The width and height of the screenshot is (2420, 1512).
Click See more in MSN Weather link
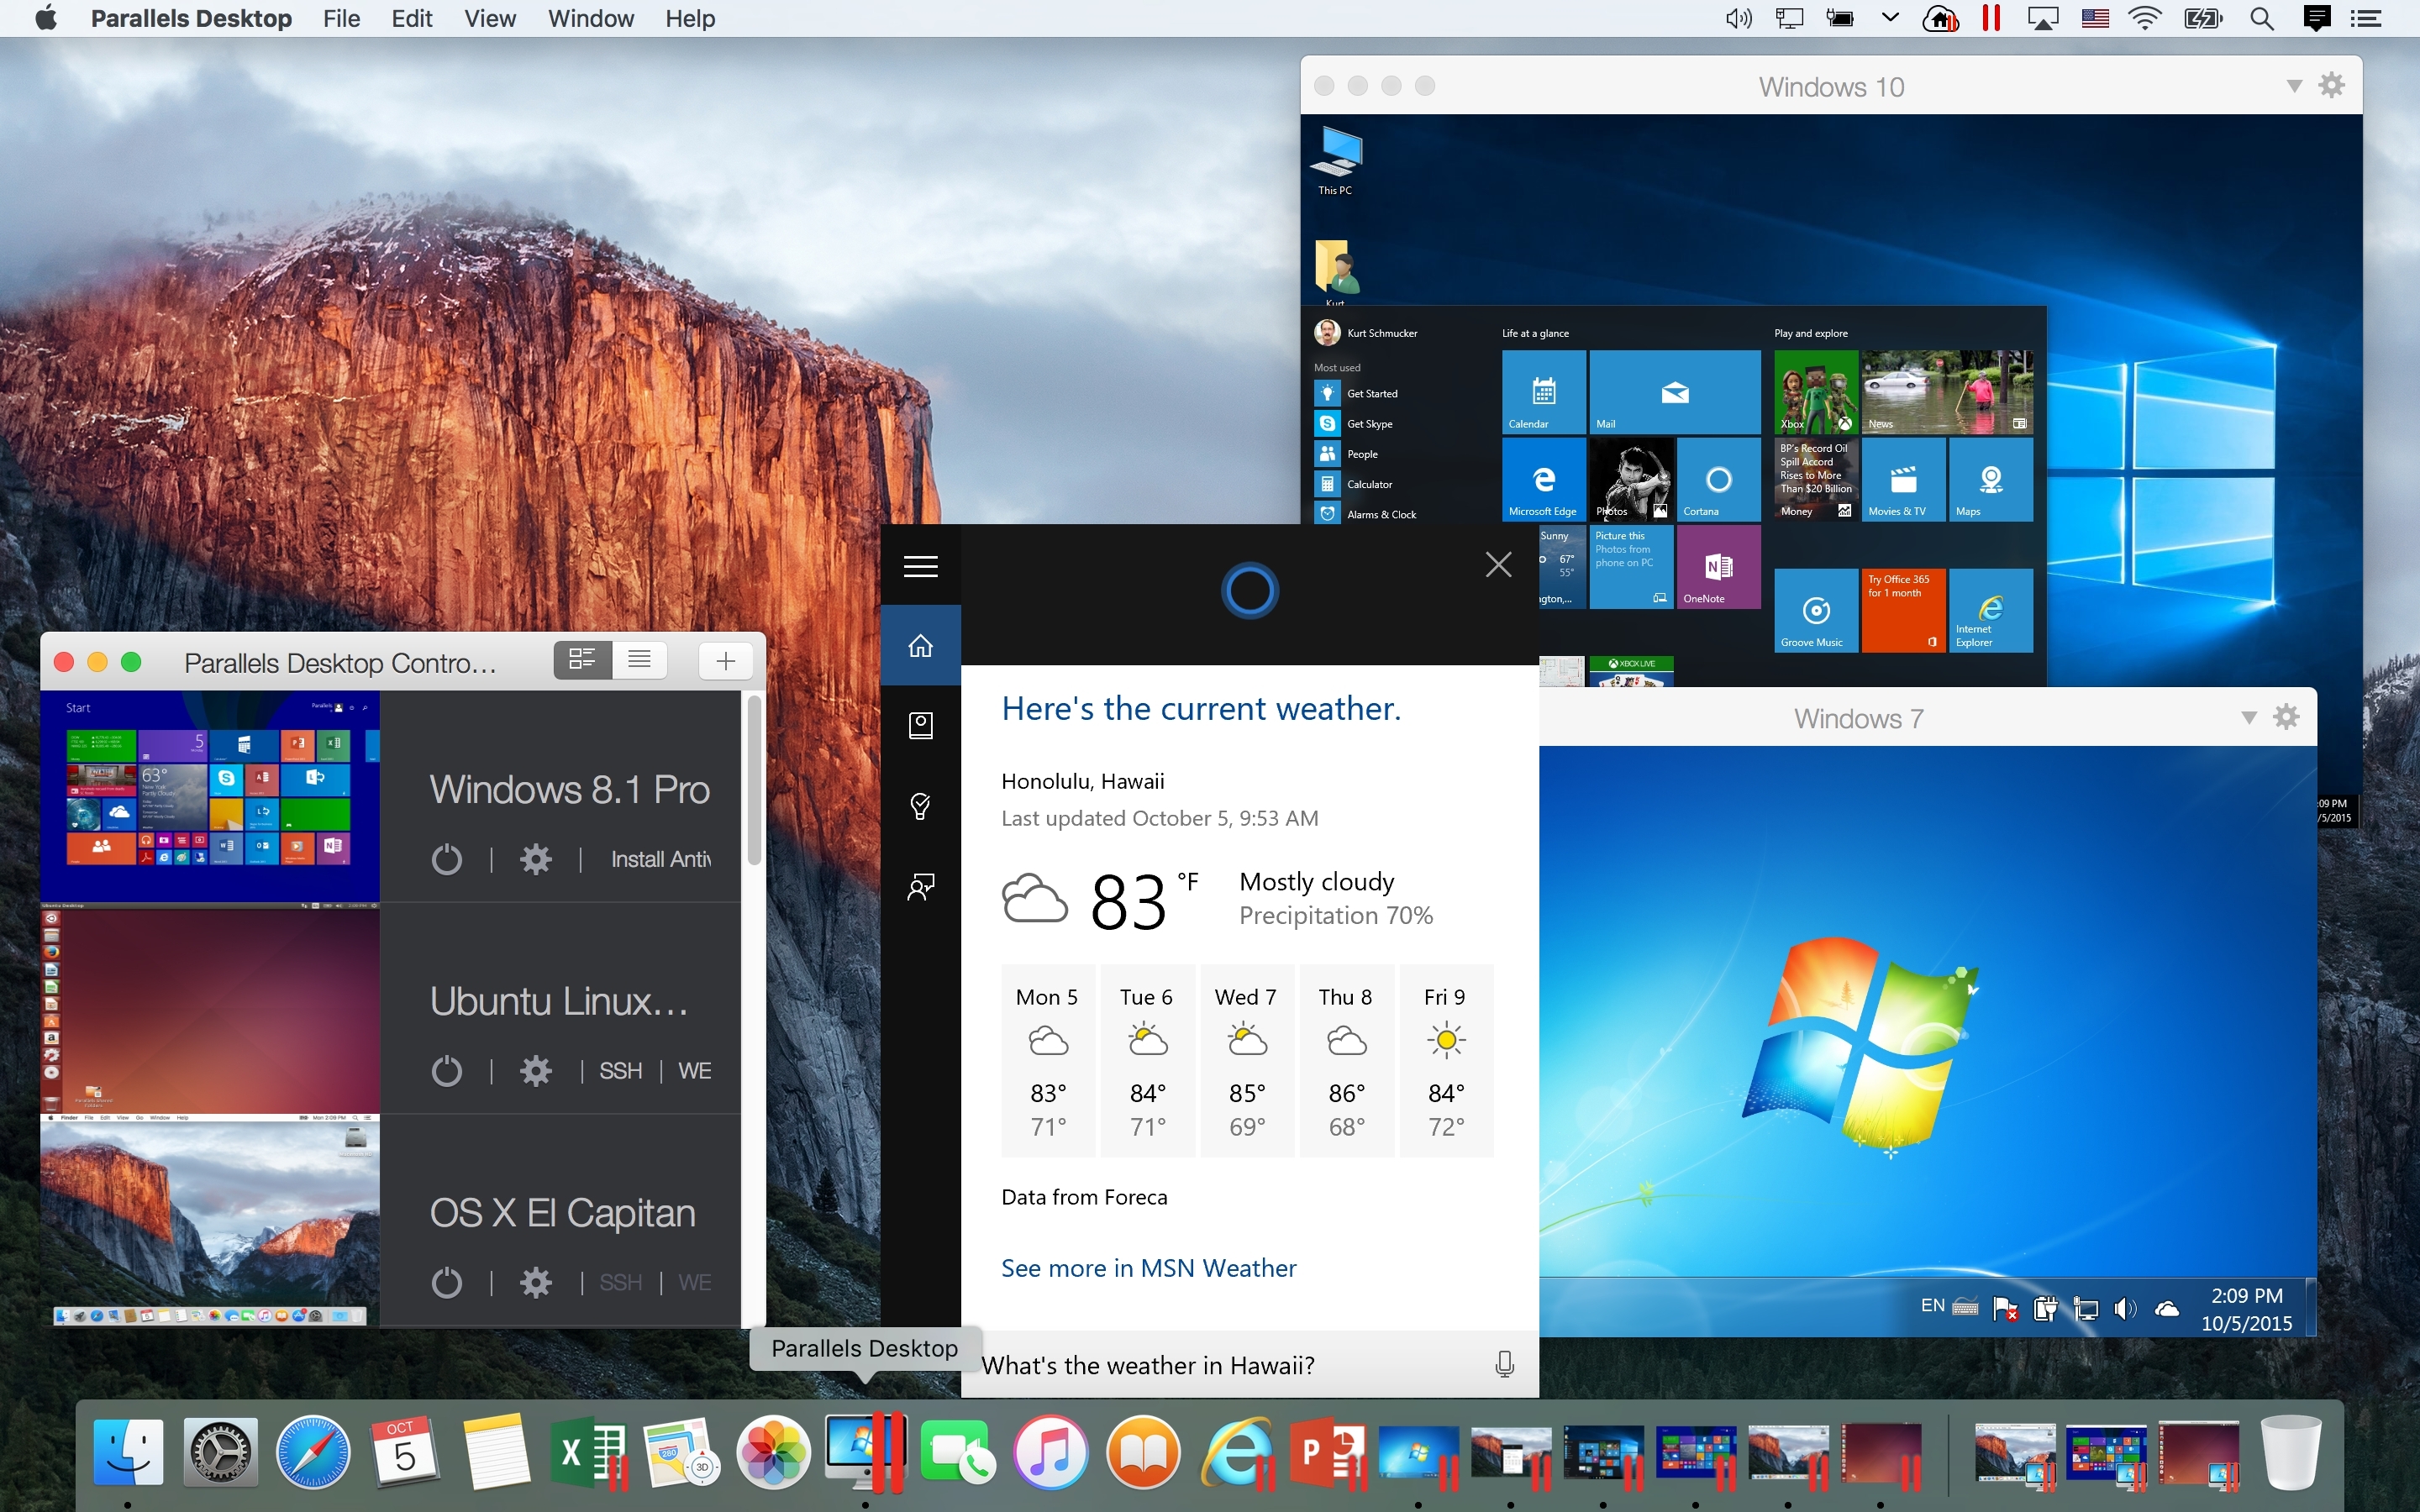point(1148,1268)
